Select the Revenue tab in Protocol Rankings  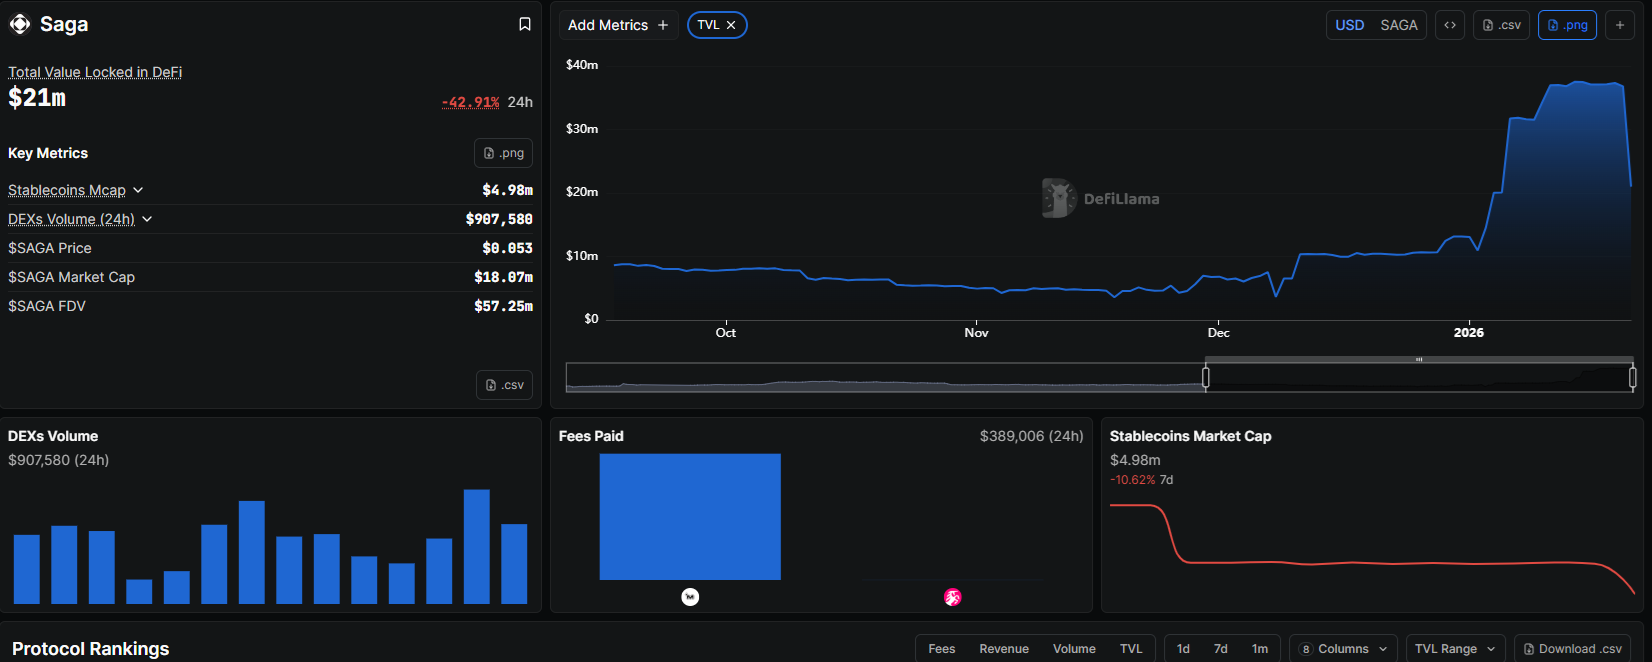tap(1004, 649)
